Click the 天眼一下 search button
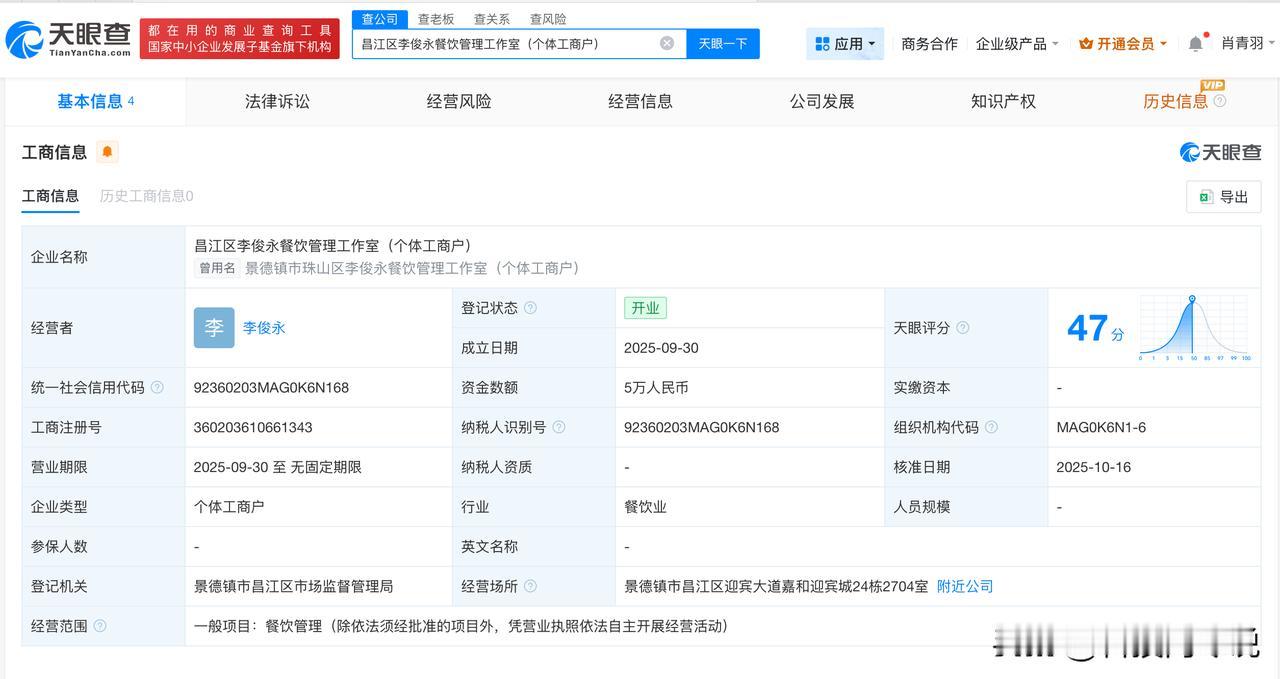The height and width of the screenshot is (679, 1280). click(723, 43)
